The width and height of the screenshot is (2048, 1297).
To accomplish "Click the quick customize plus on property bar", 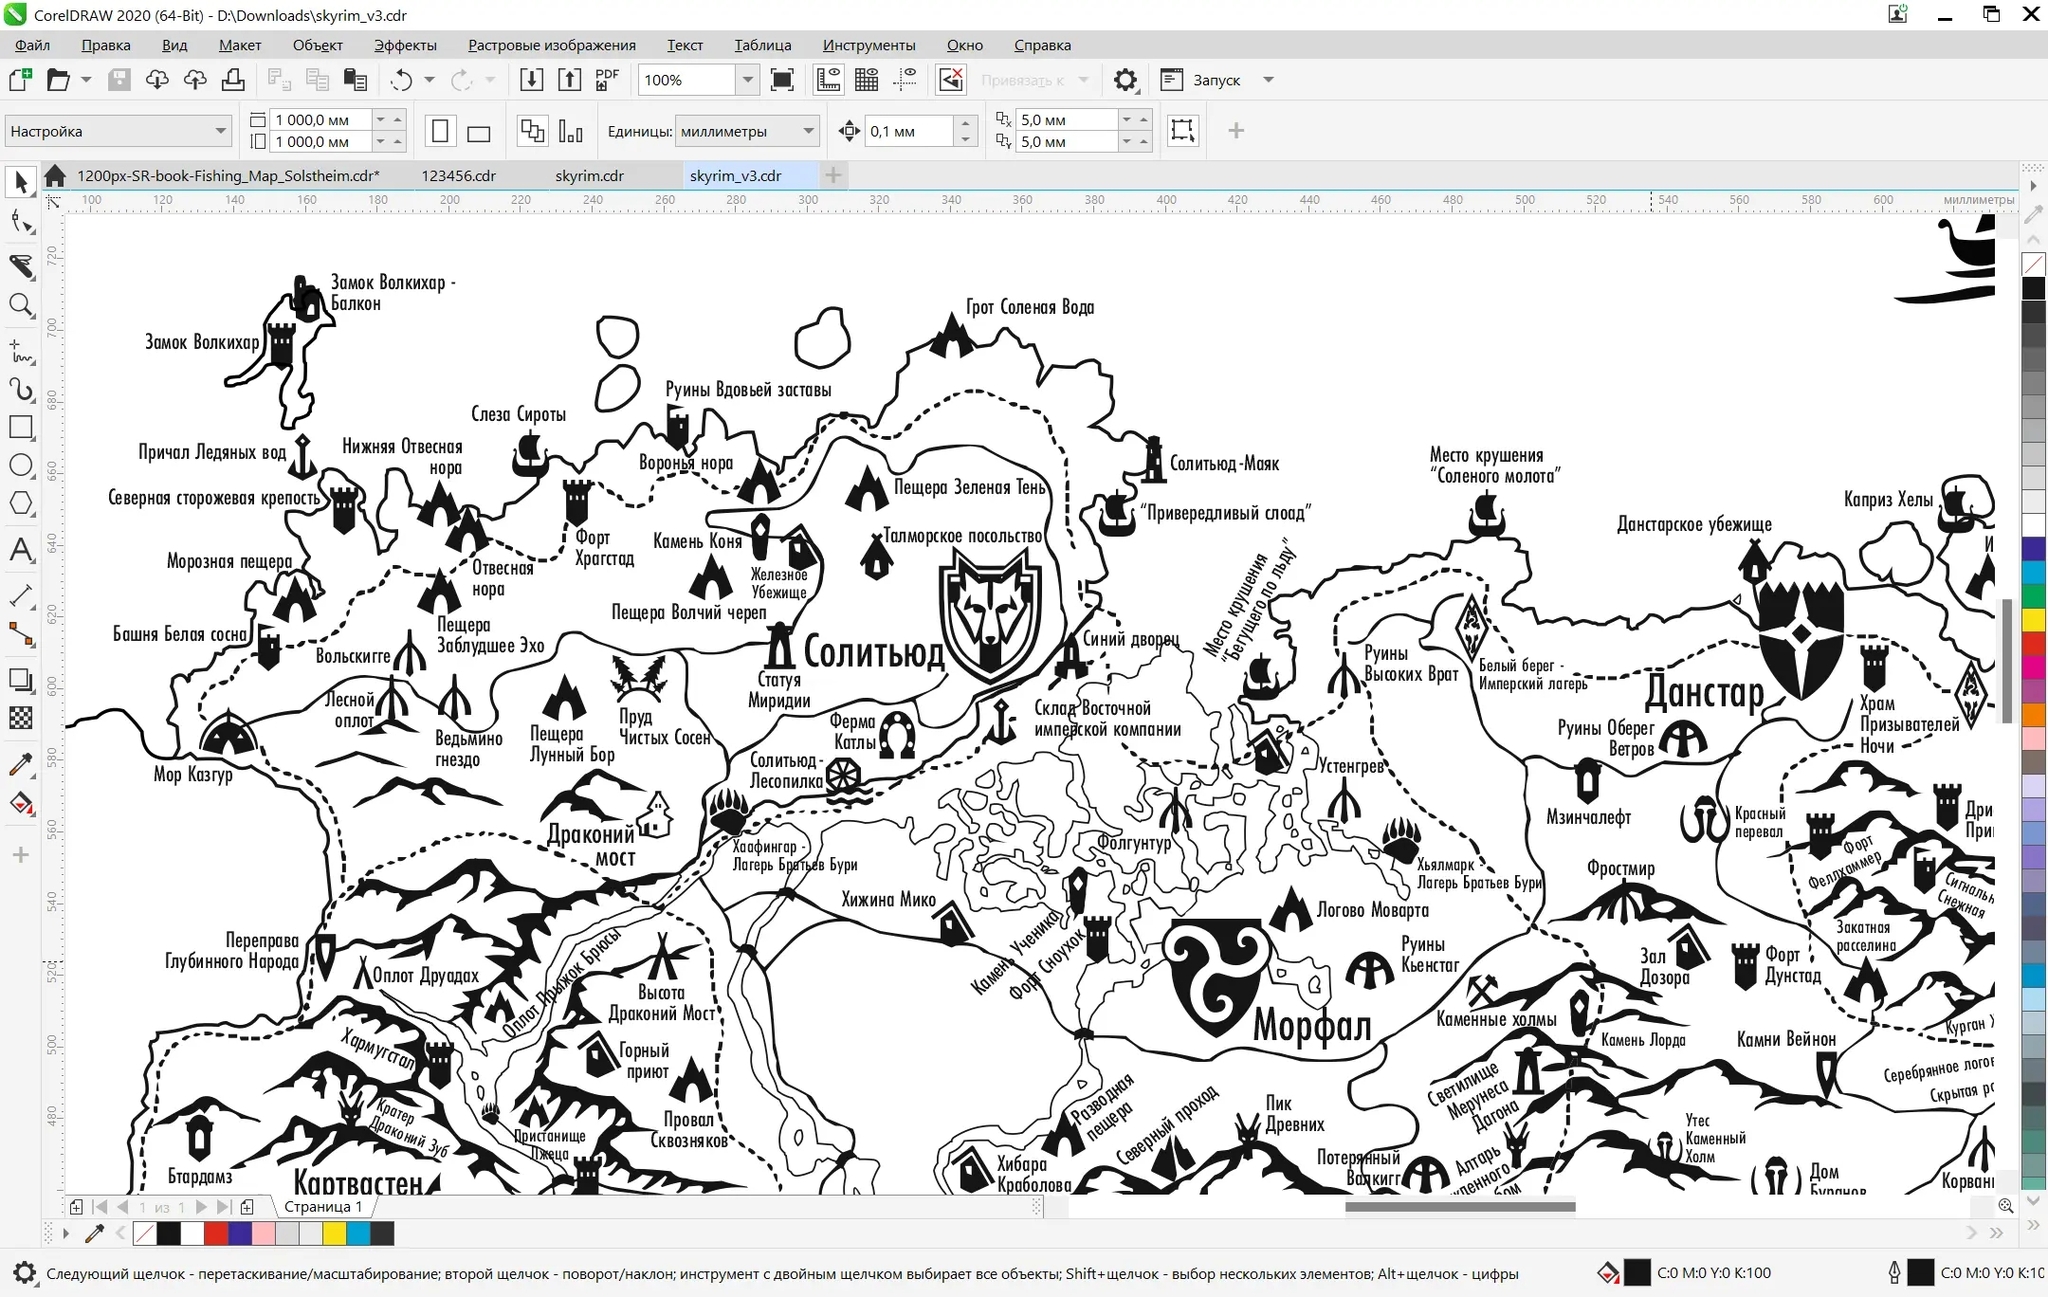I will click(1236, 131).
